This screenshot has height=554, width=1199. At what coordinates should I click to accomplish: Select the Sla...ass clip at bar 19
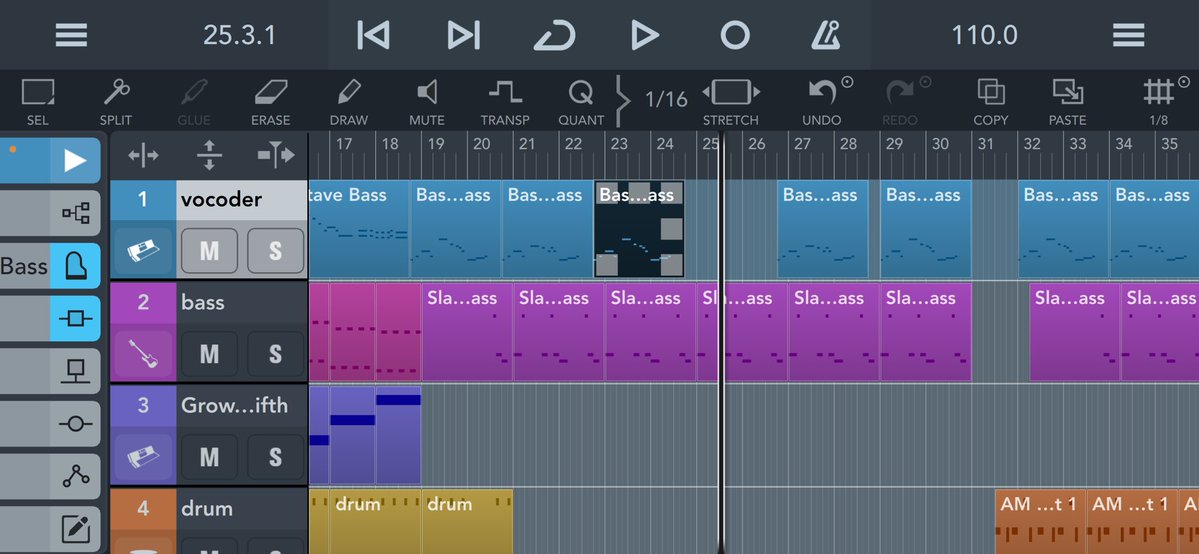pos(467,332)
